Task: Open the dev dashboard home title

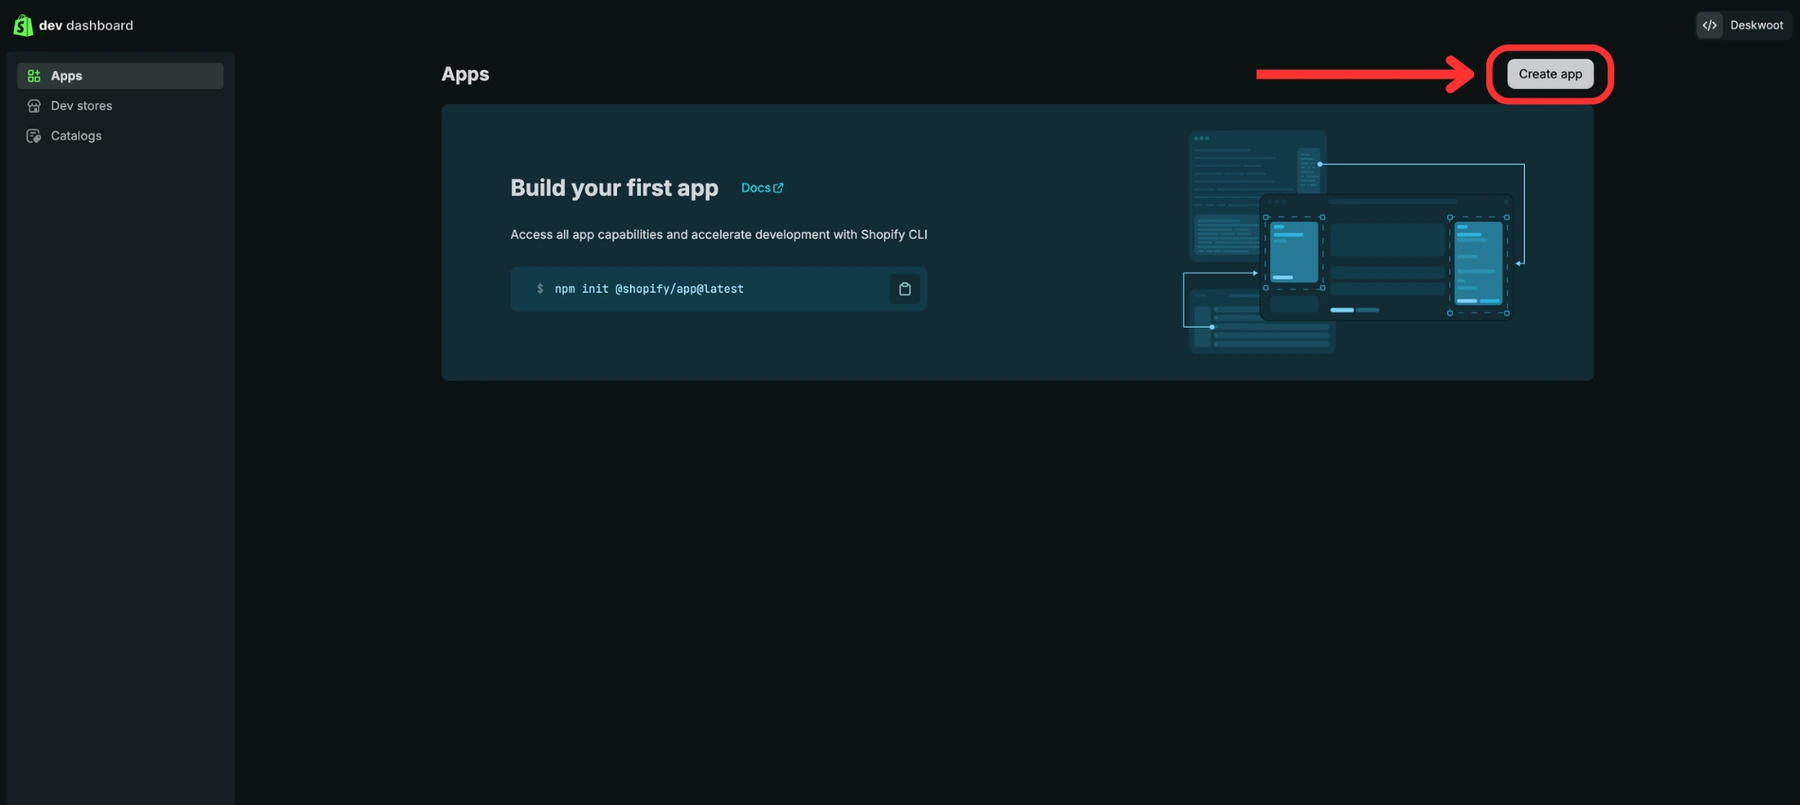Action: pyautogui.click(x=86, y=25)
